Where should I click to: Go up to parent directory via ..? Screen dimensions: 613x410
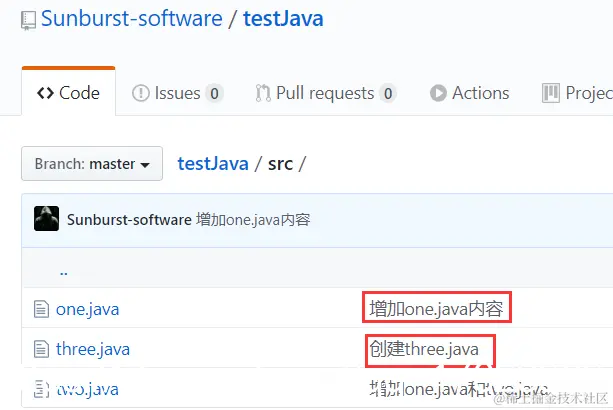64,272
